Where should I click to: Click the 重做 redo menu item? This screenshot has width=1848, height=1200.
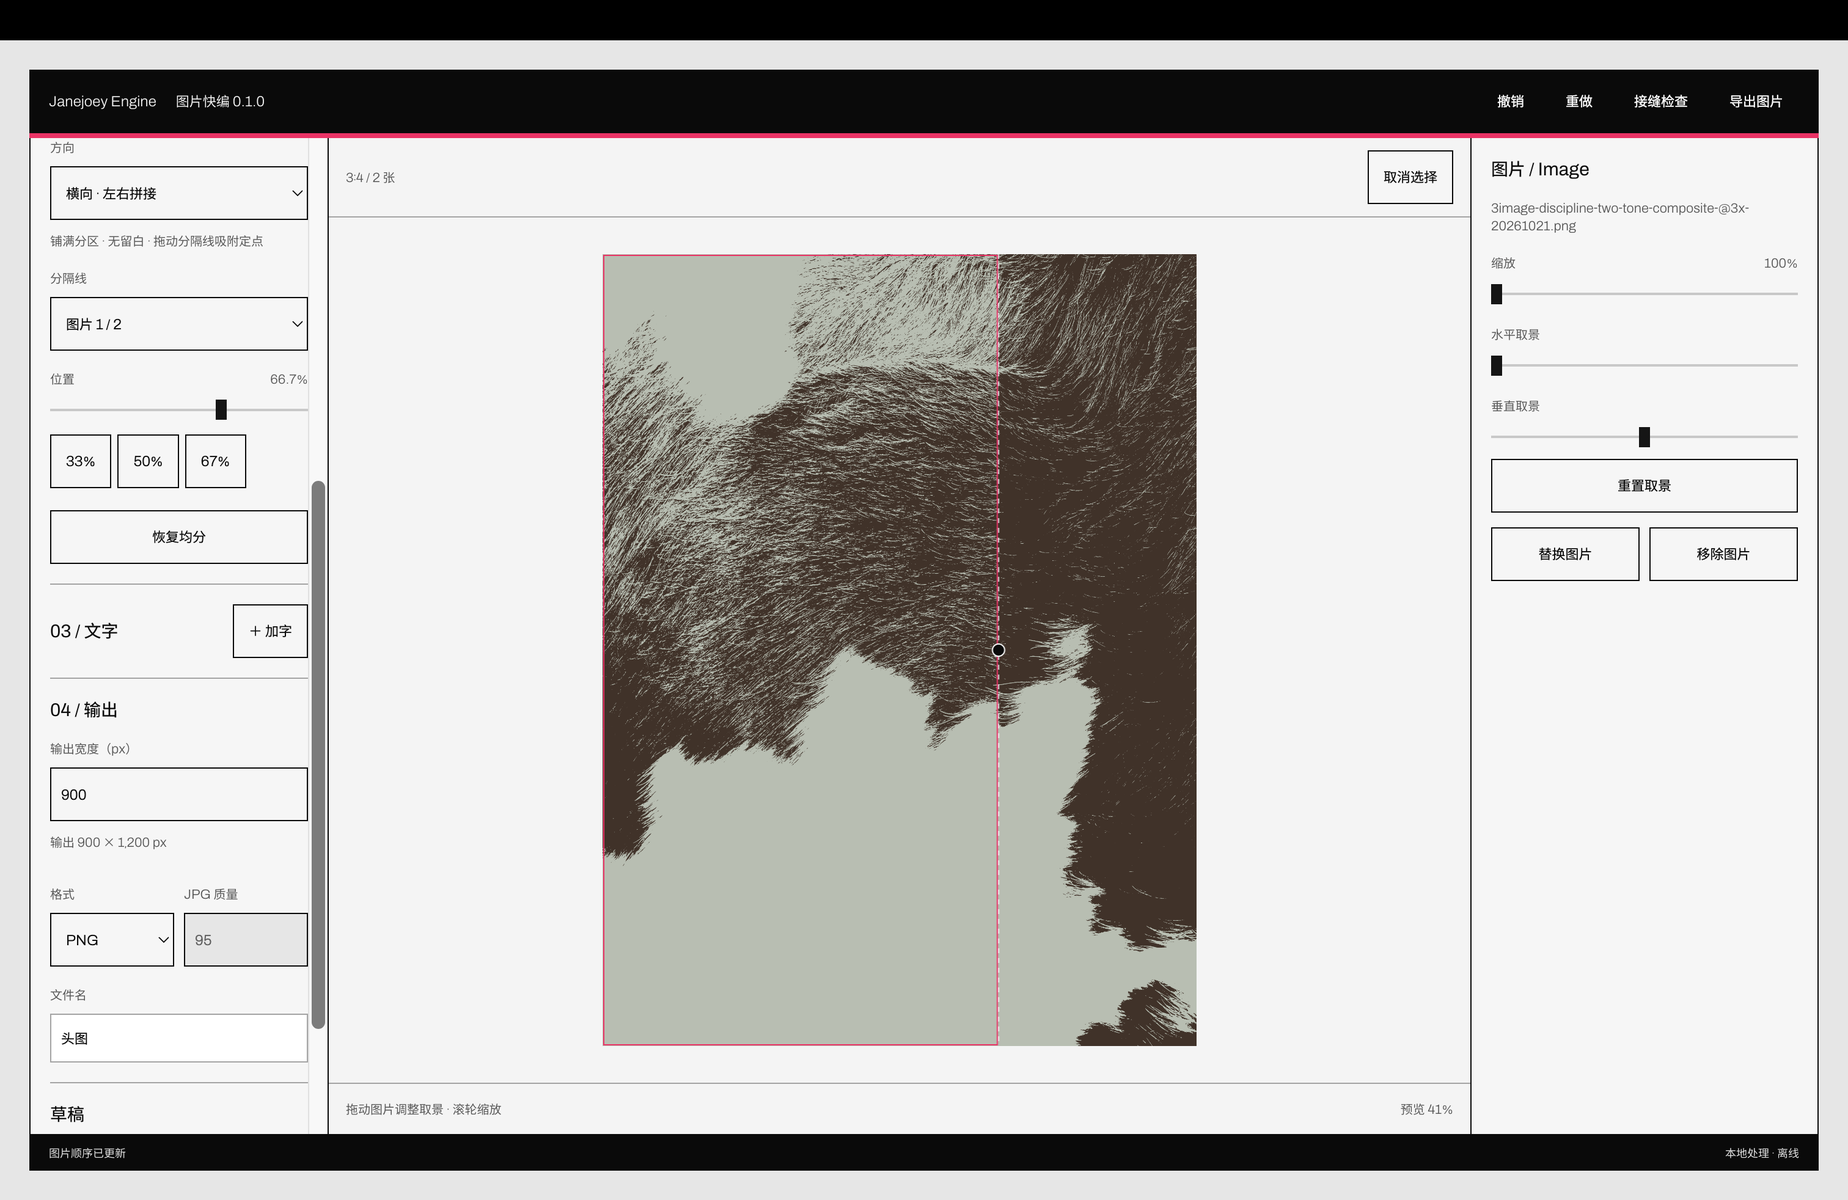(x=1579, y=101)
